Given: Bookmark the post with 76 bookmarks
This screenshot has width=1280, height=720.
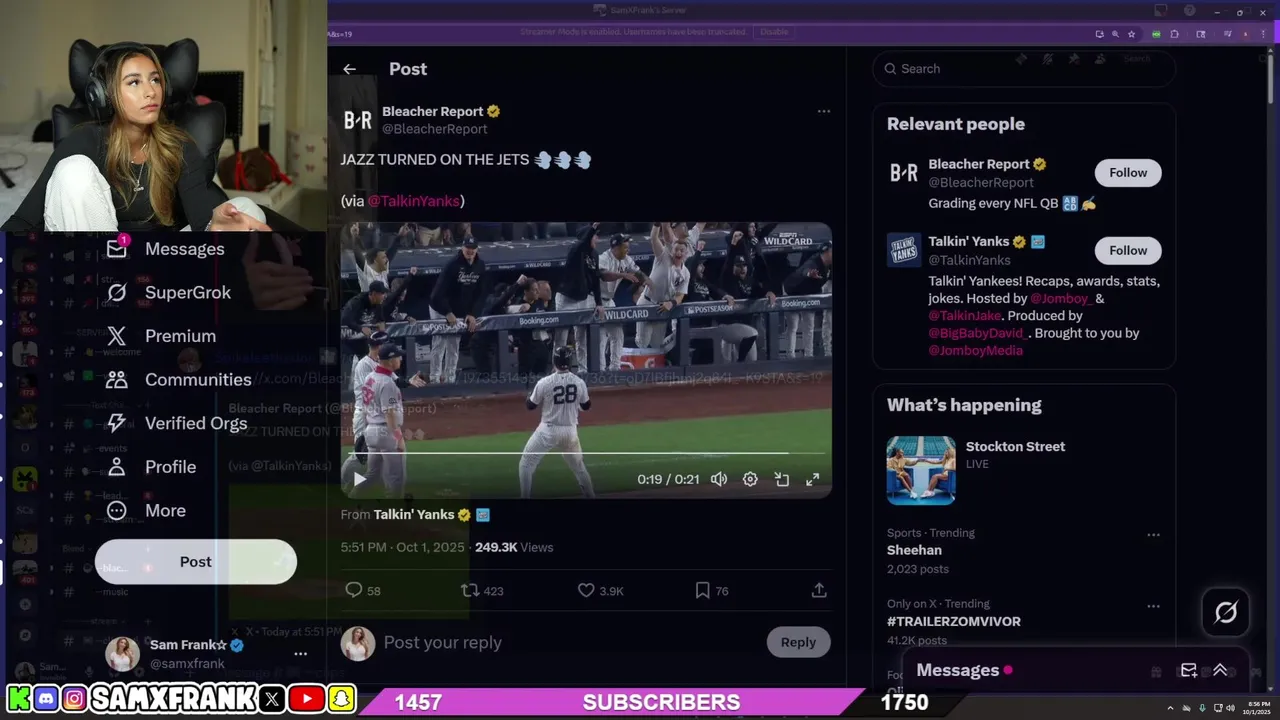Looking at the screenshot, I should (x=703, y=590).
